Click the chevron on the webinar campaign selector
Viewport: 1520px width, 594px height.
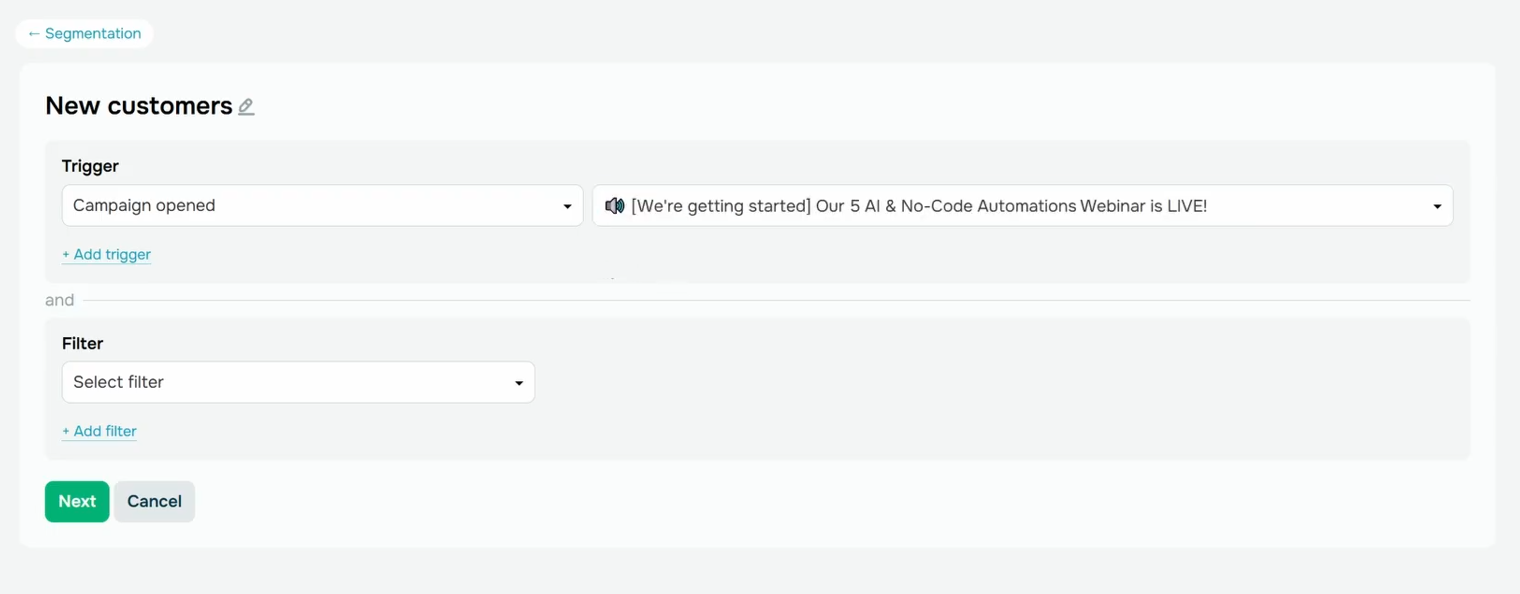(1437, 205)
